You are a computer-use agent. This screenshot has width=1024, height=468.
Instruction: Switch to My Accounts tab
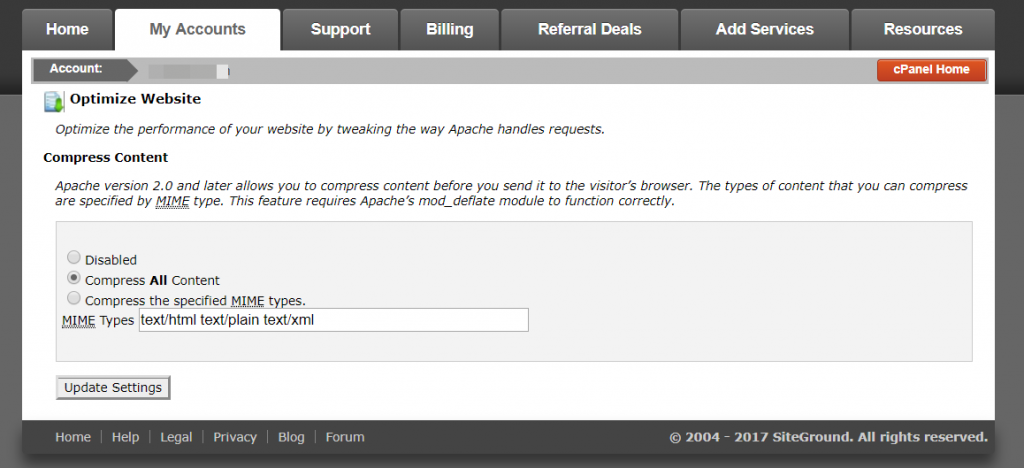click(197, 29)
